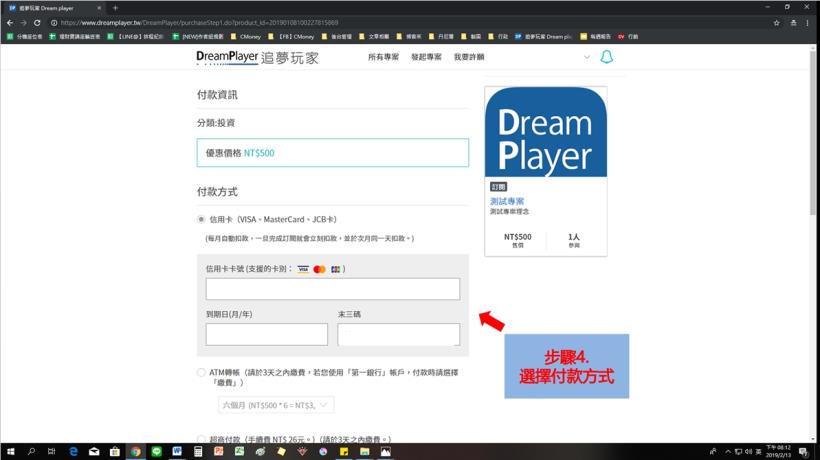The height and width of the screenshot is (460, 820).
Task: Launch Microsoft Edge from taskbar
Action: tap(73, 452)
